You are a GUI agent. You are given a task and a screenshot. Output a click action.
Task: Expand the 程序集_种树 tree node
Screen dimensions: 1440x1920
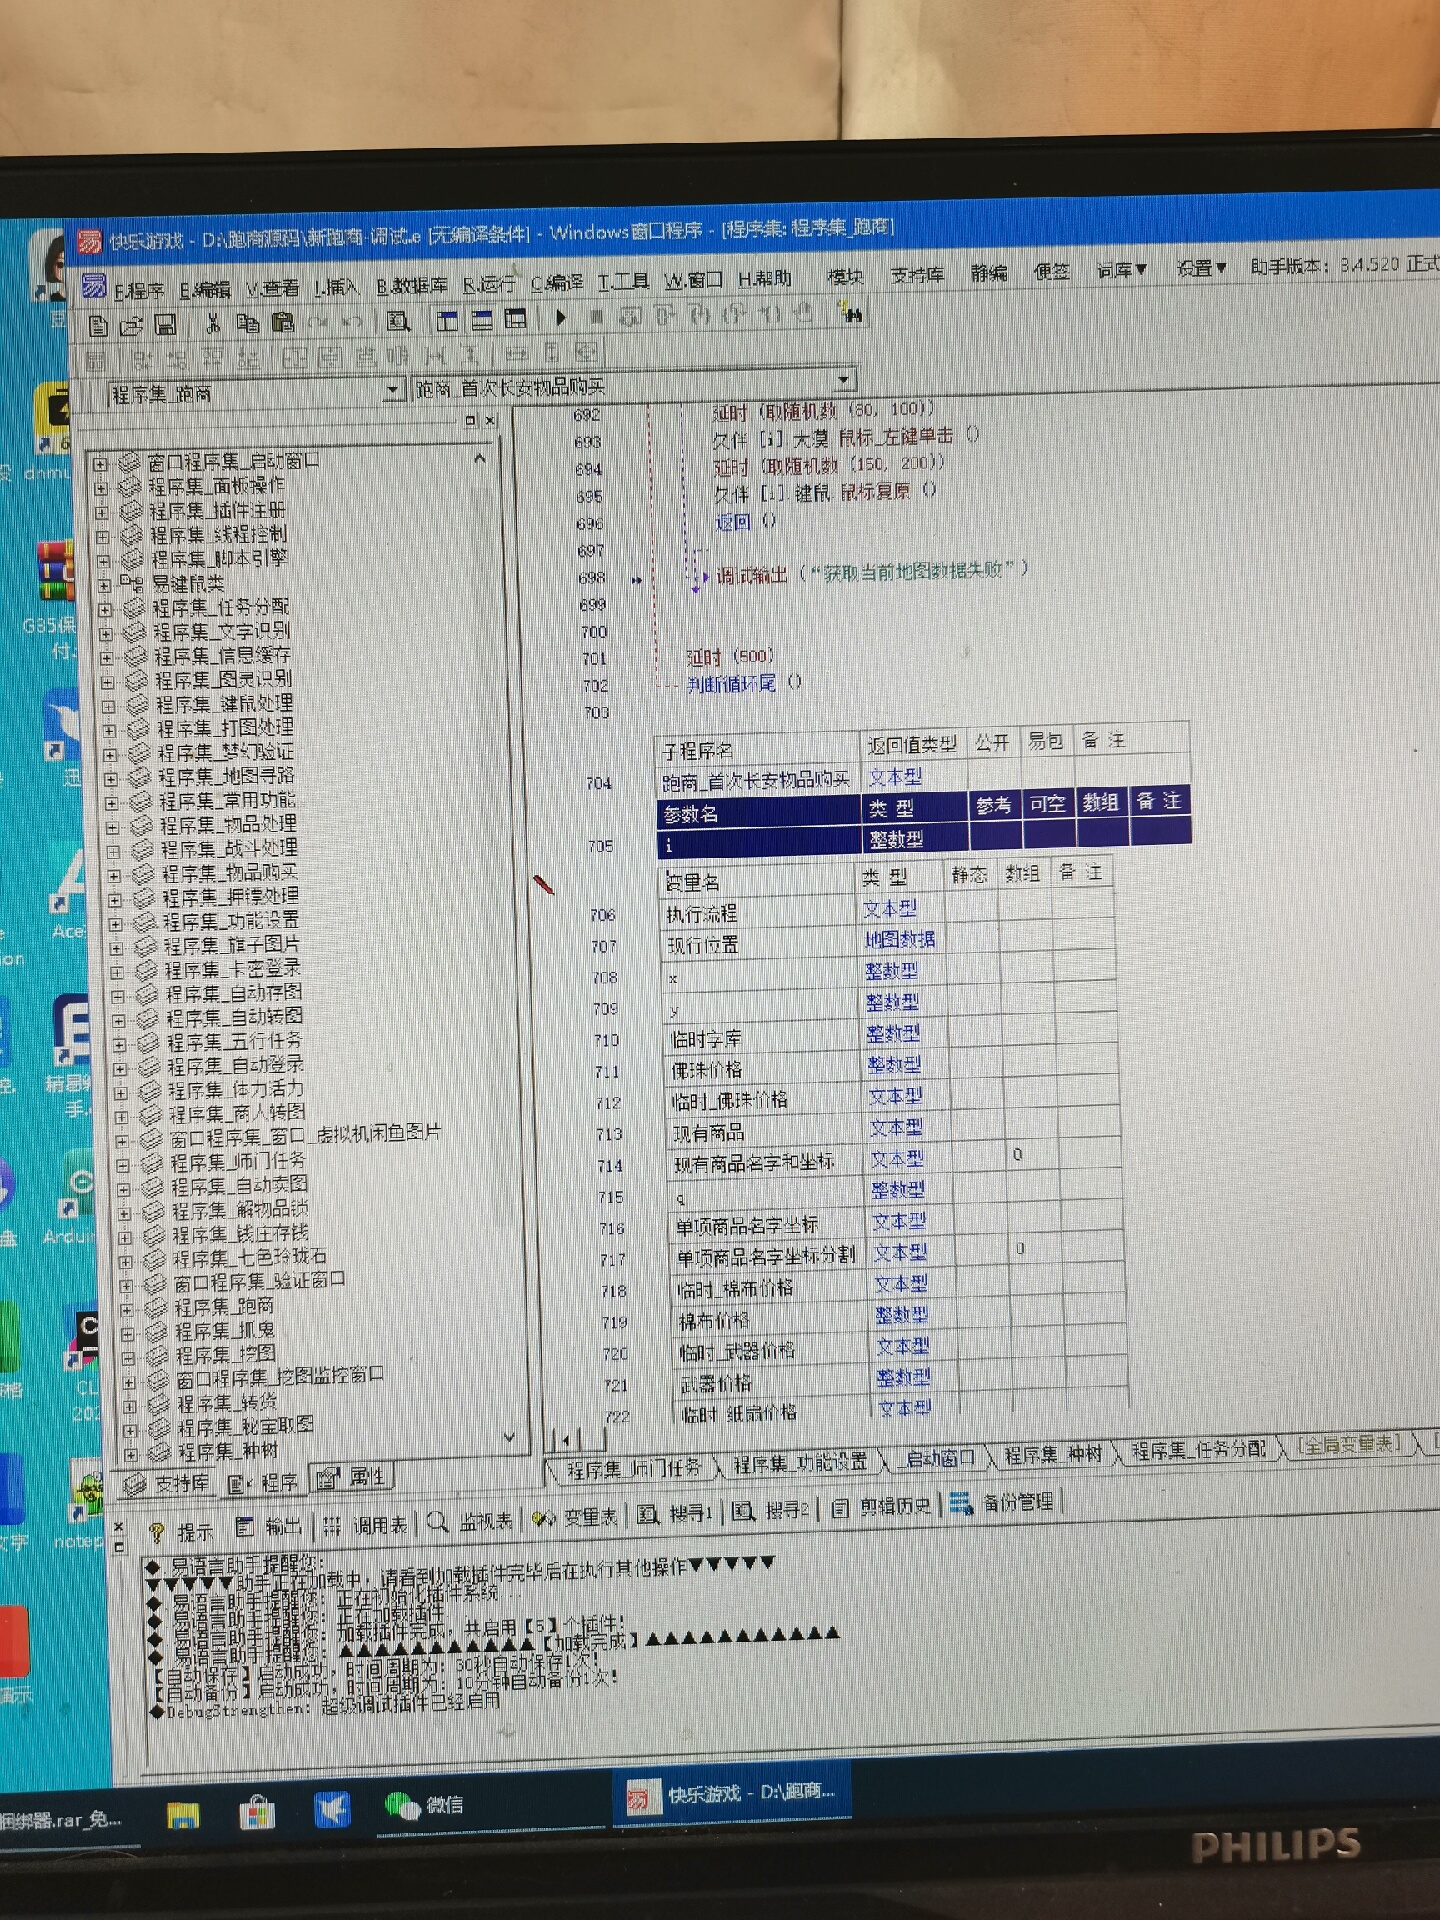point(130,1453)
